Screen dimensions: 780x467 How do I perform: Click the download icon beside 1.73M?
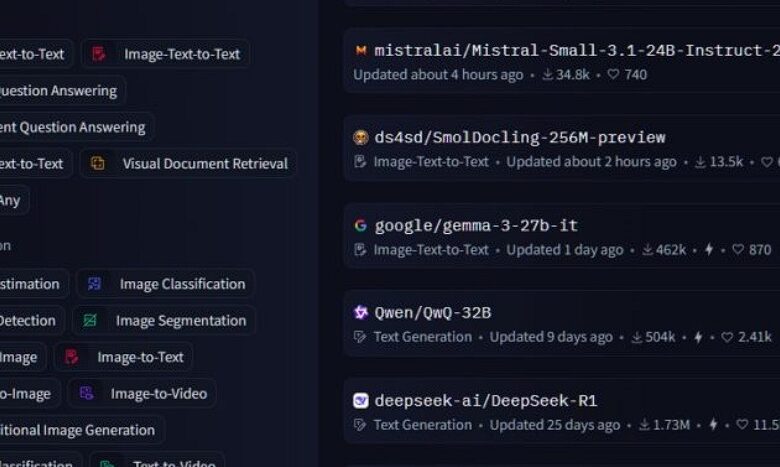click(645, 425)
